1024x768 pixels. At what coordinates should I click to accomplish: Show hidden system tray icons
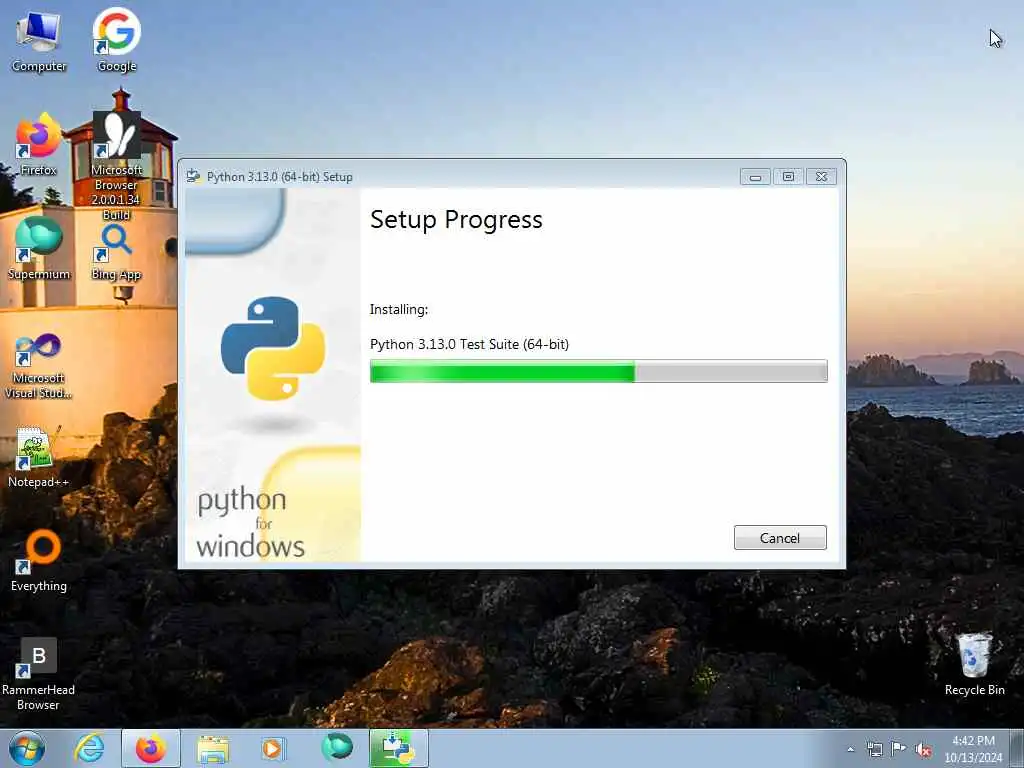pos(850,750)
